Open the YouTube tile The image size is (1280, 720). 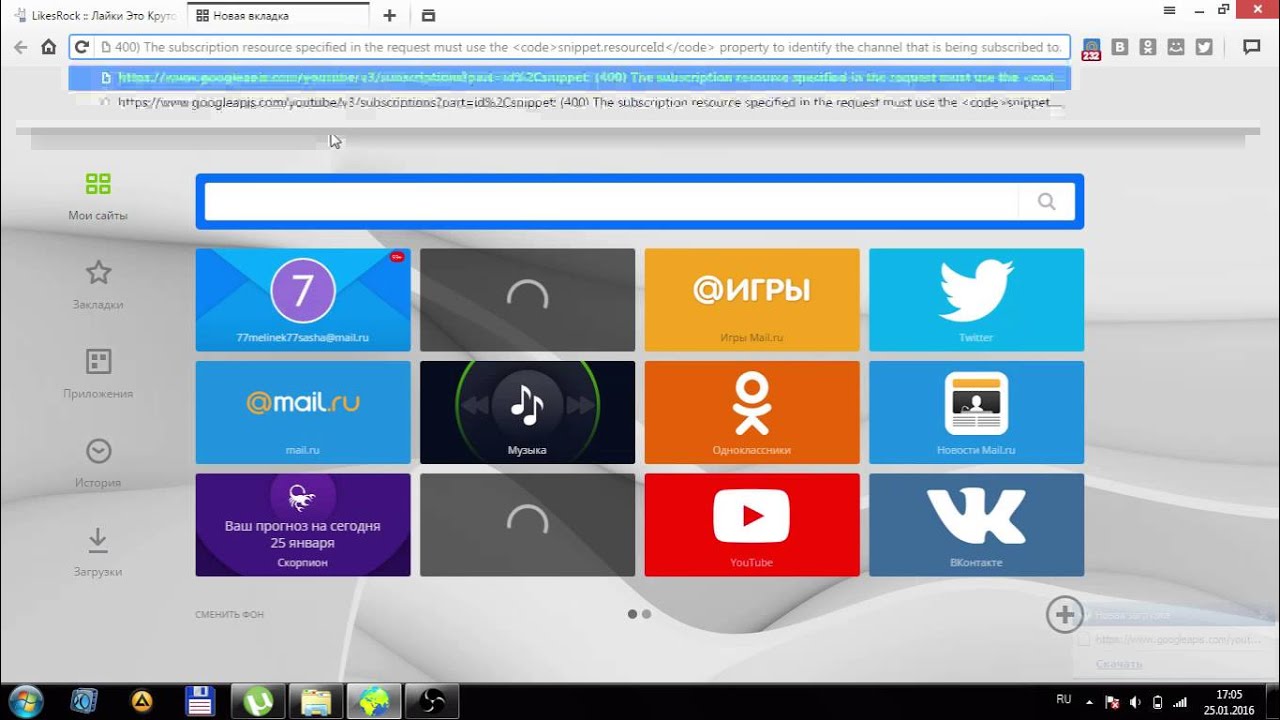pos(752,525)
